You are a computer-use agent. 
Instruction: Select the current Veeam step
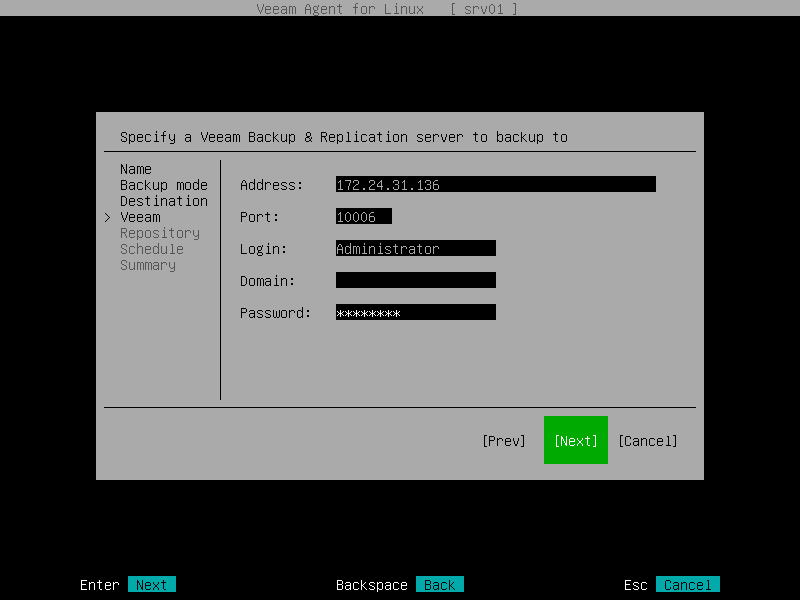(x=139, y=217)
